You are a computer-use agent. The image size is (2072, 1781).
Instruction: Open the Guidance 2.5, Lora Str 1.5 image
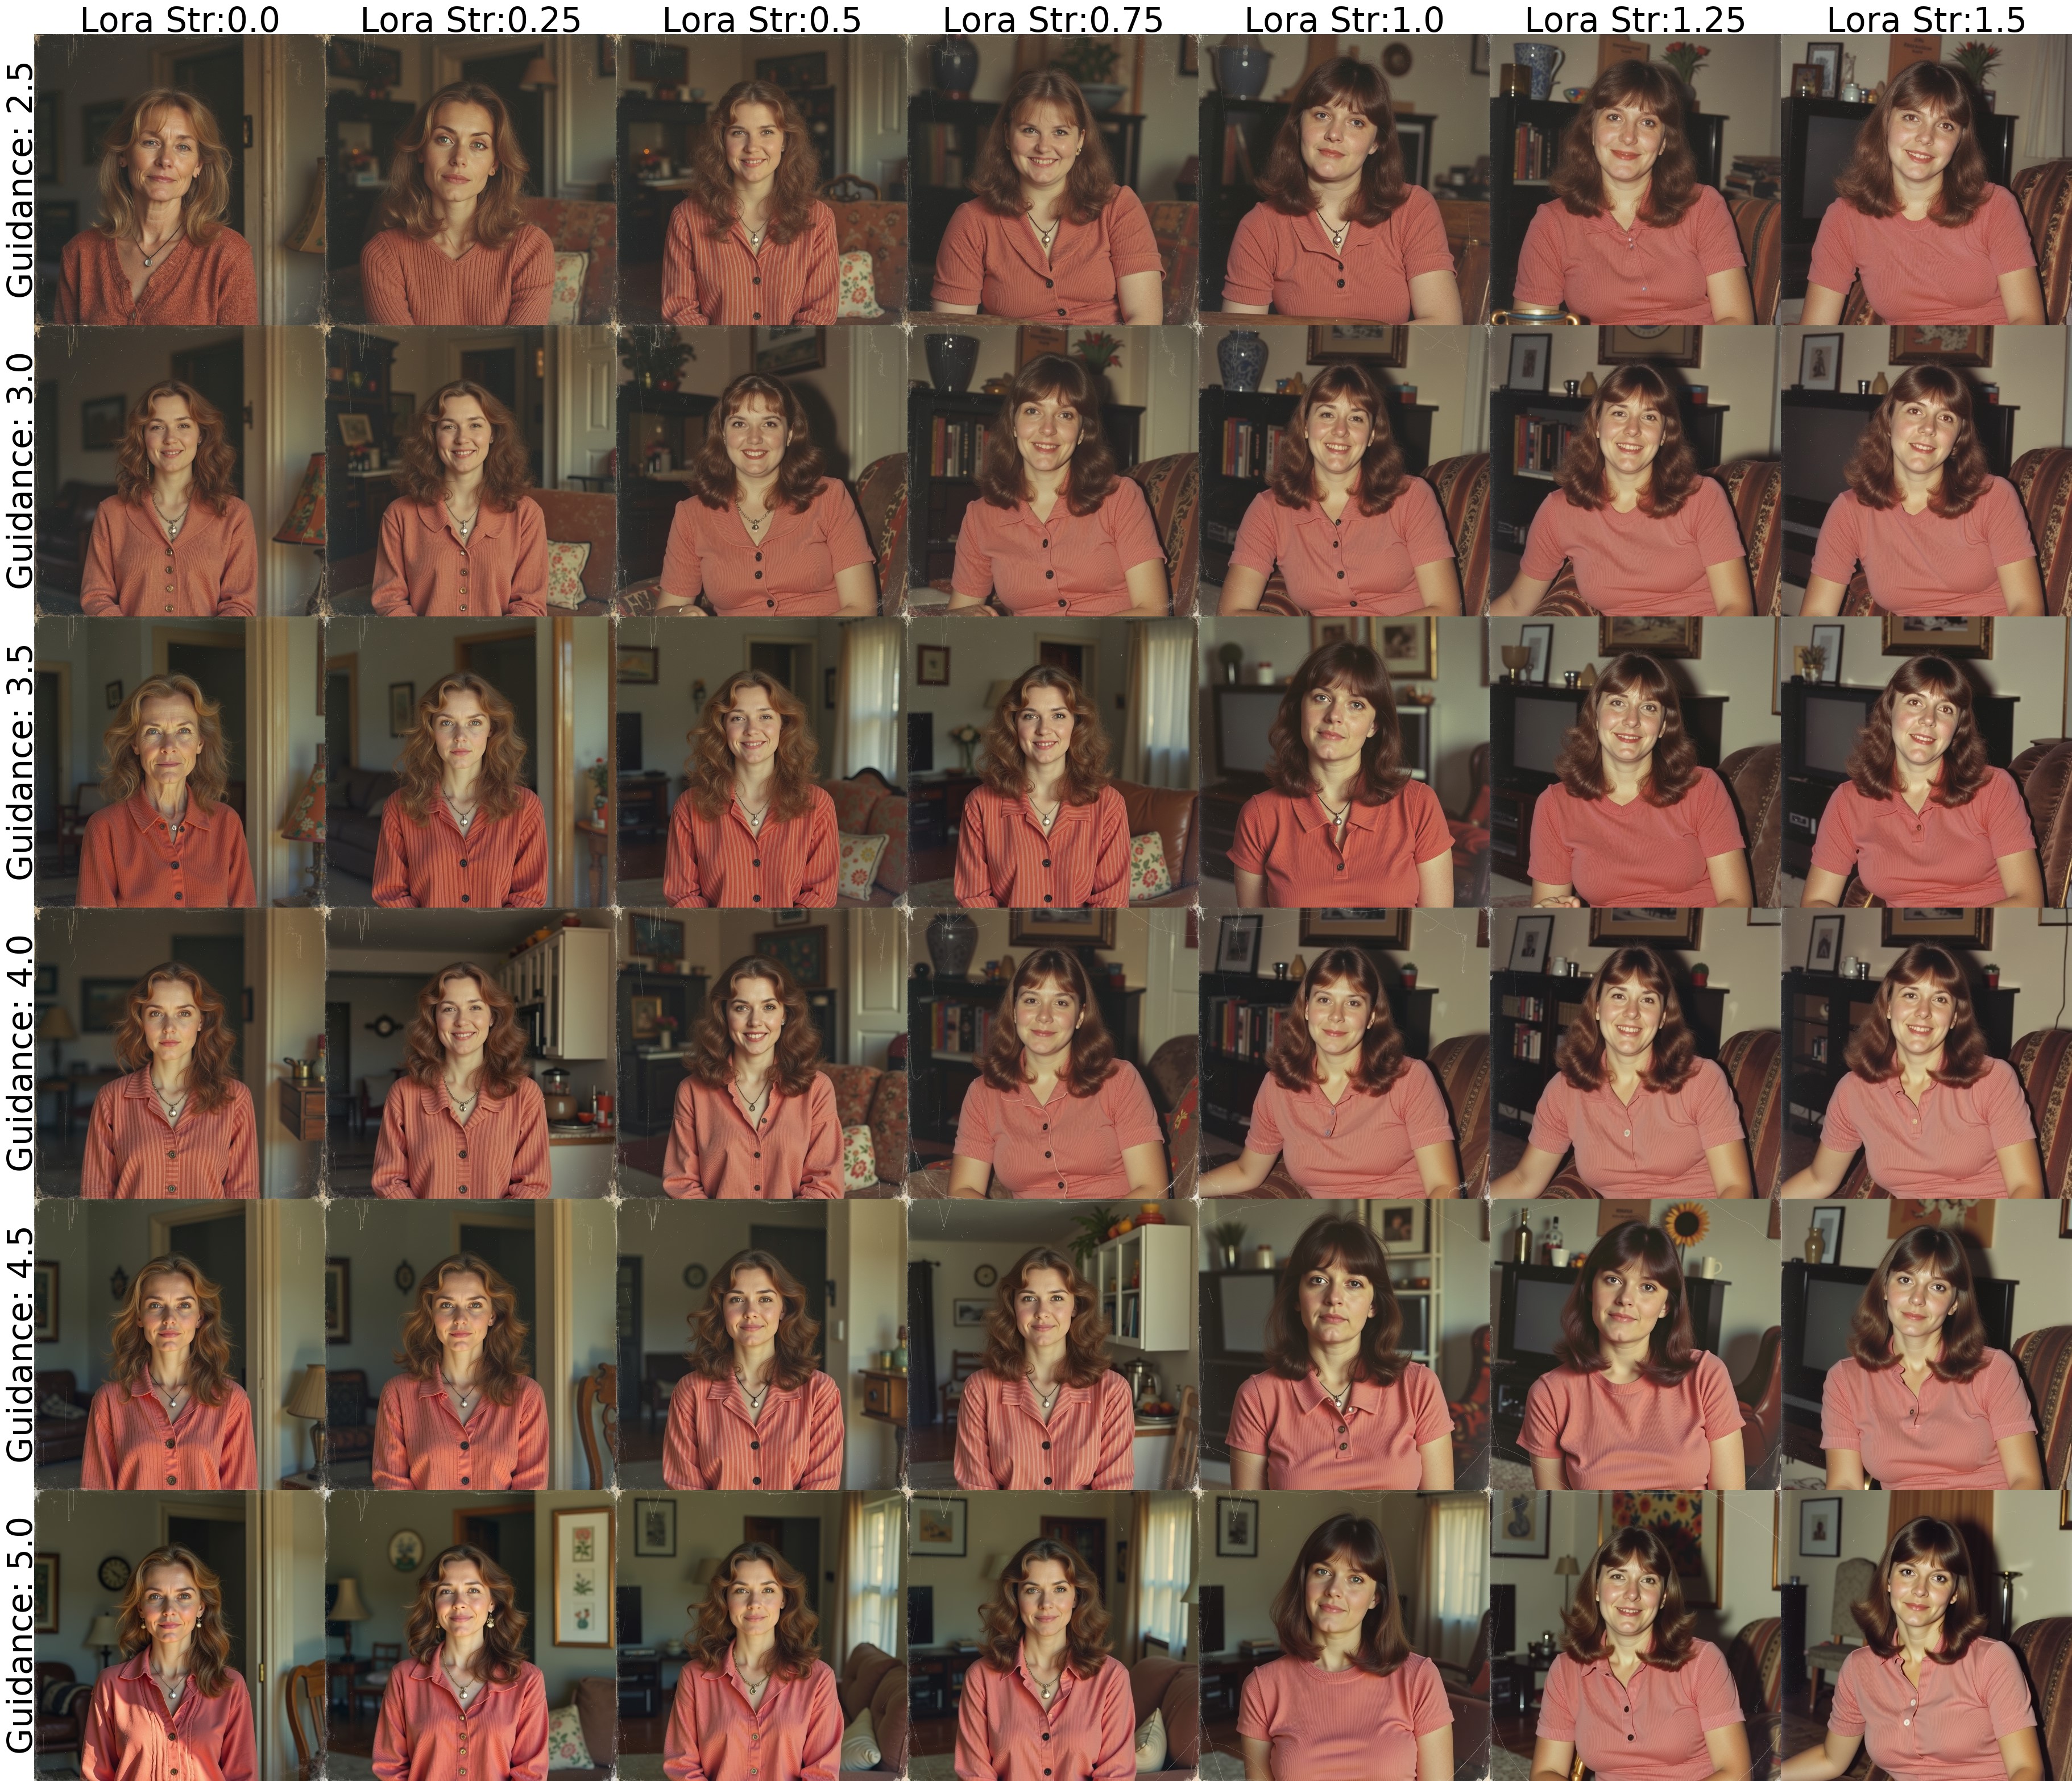(1926, 180)
